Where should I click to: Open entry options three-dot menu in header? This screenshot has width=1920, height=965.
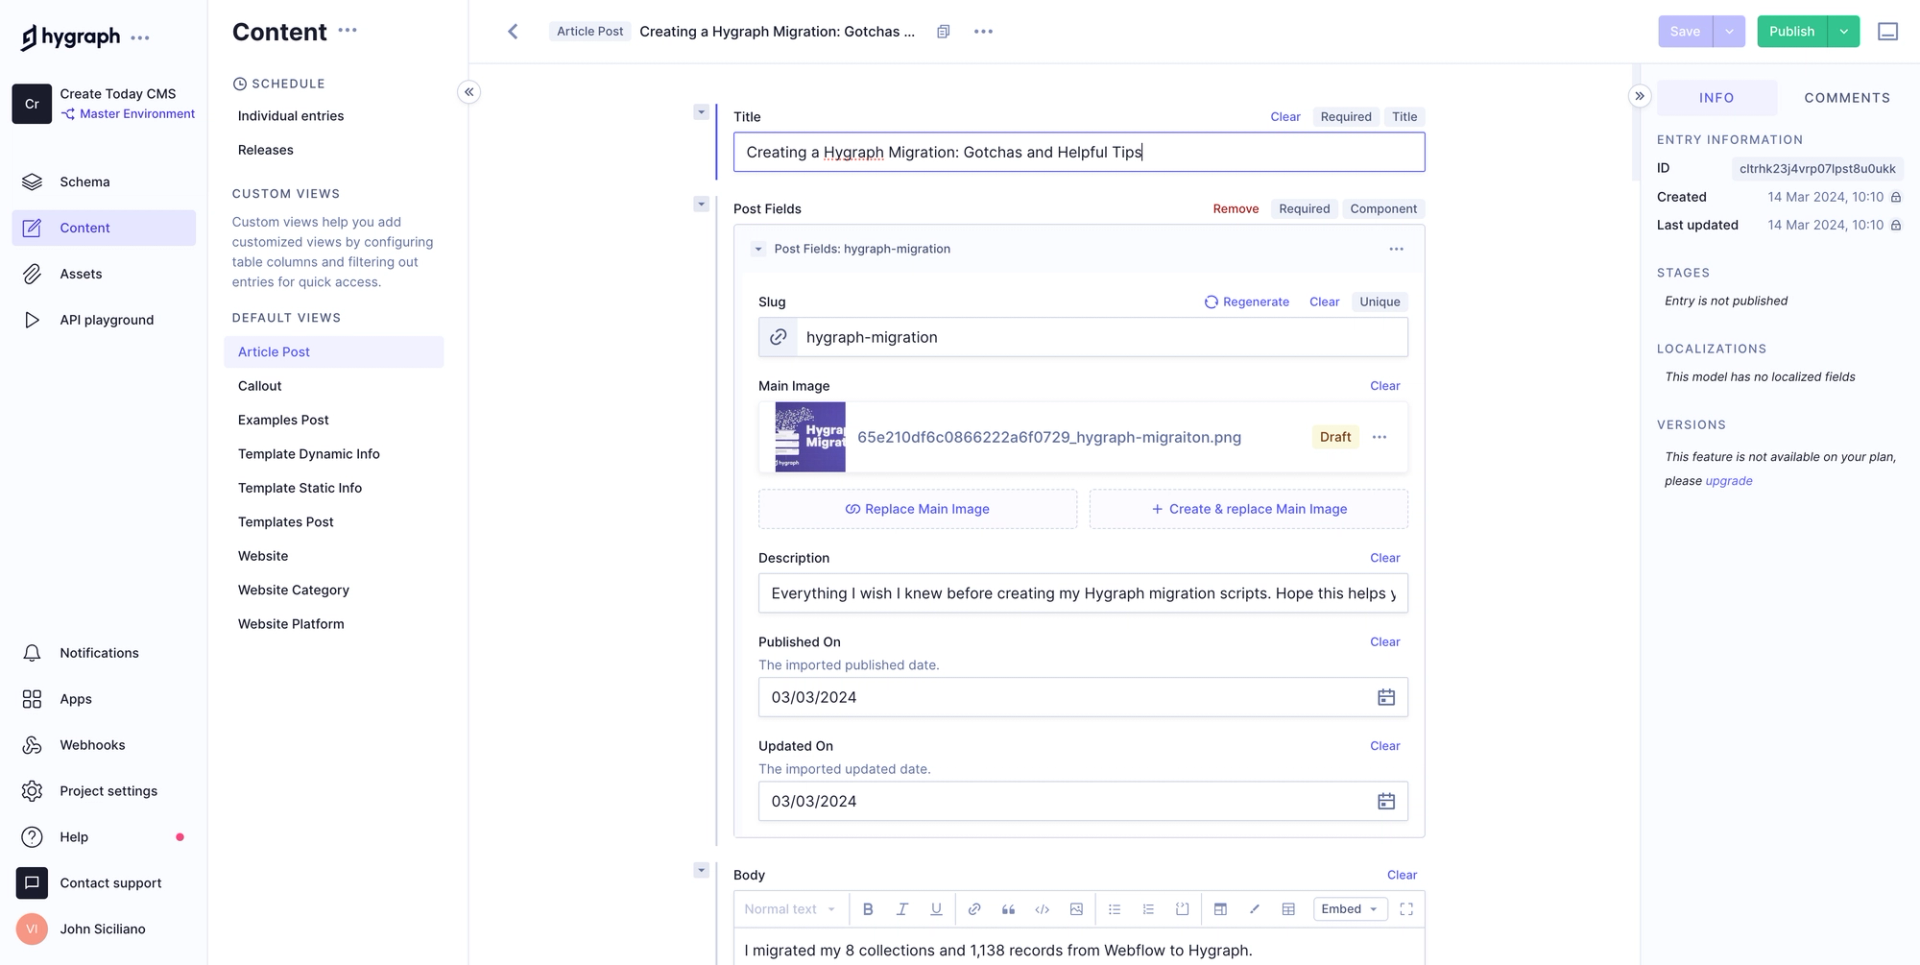tap(984, 32)
